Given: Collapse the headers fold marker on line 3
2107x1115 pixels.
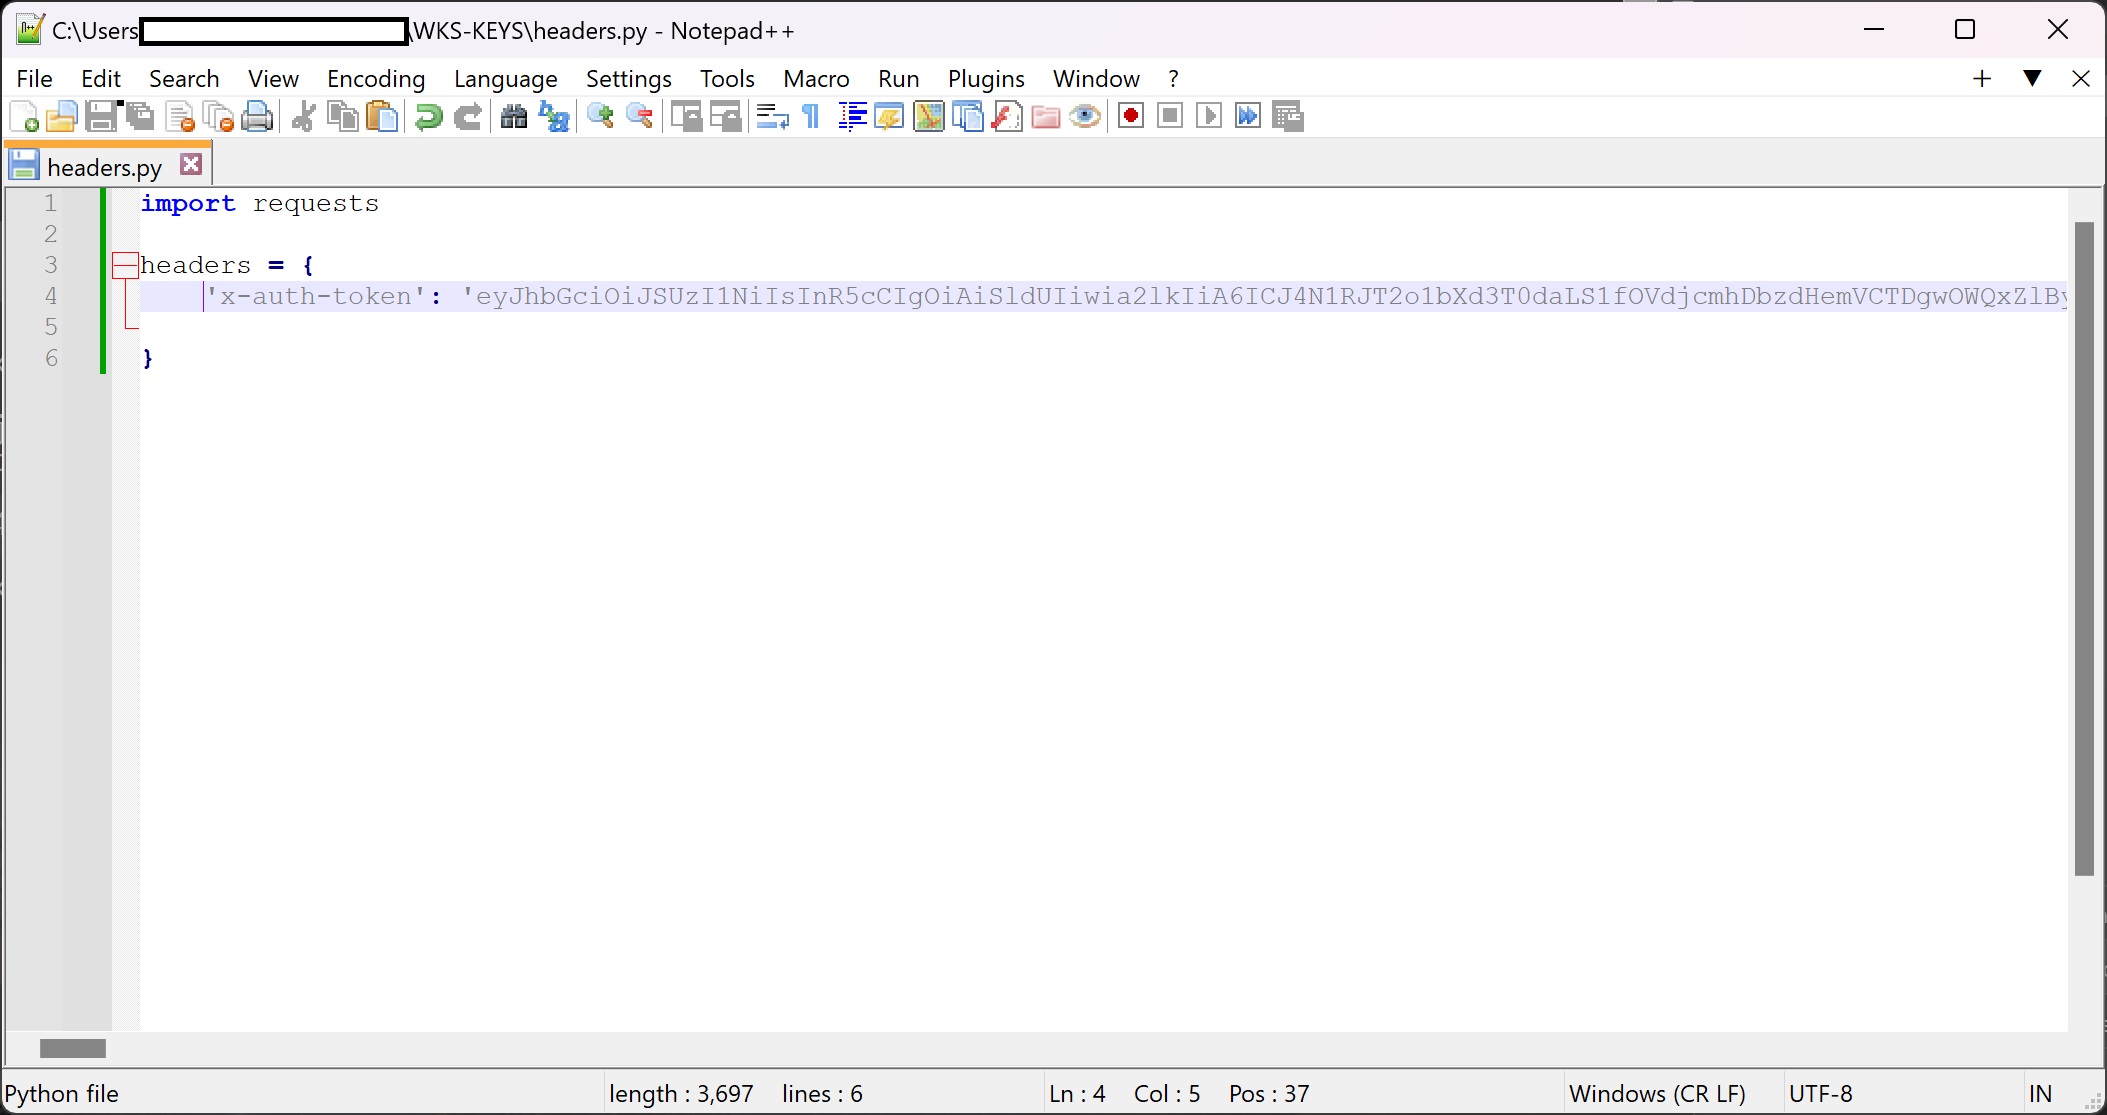Looking at the screenshot, I should (x=125, y=265).
